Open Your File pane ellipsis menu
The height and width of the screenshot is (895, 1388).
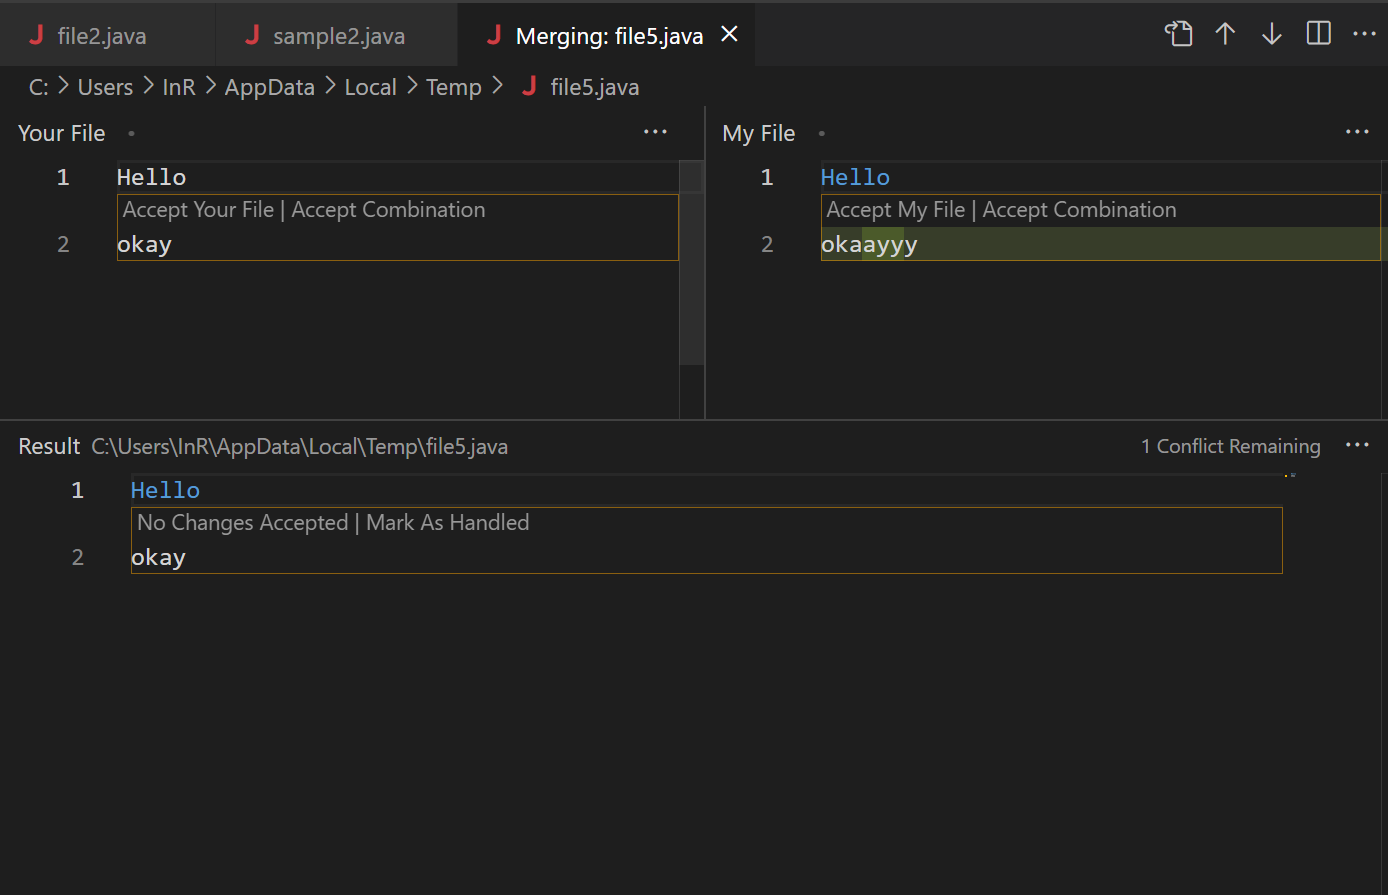pos(655,132)
